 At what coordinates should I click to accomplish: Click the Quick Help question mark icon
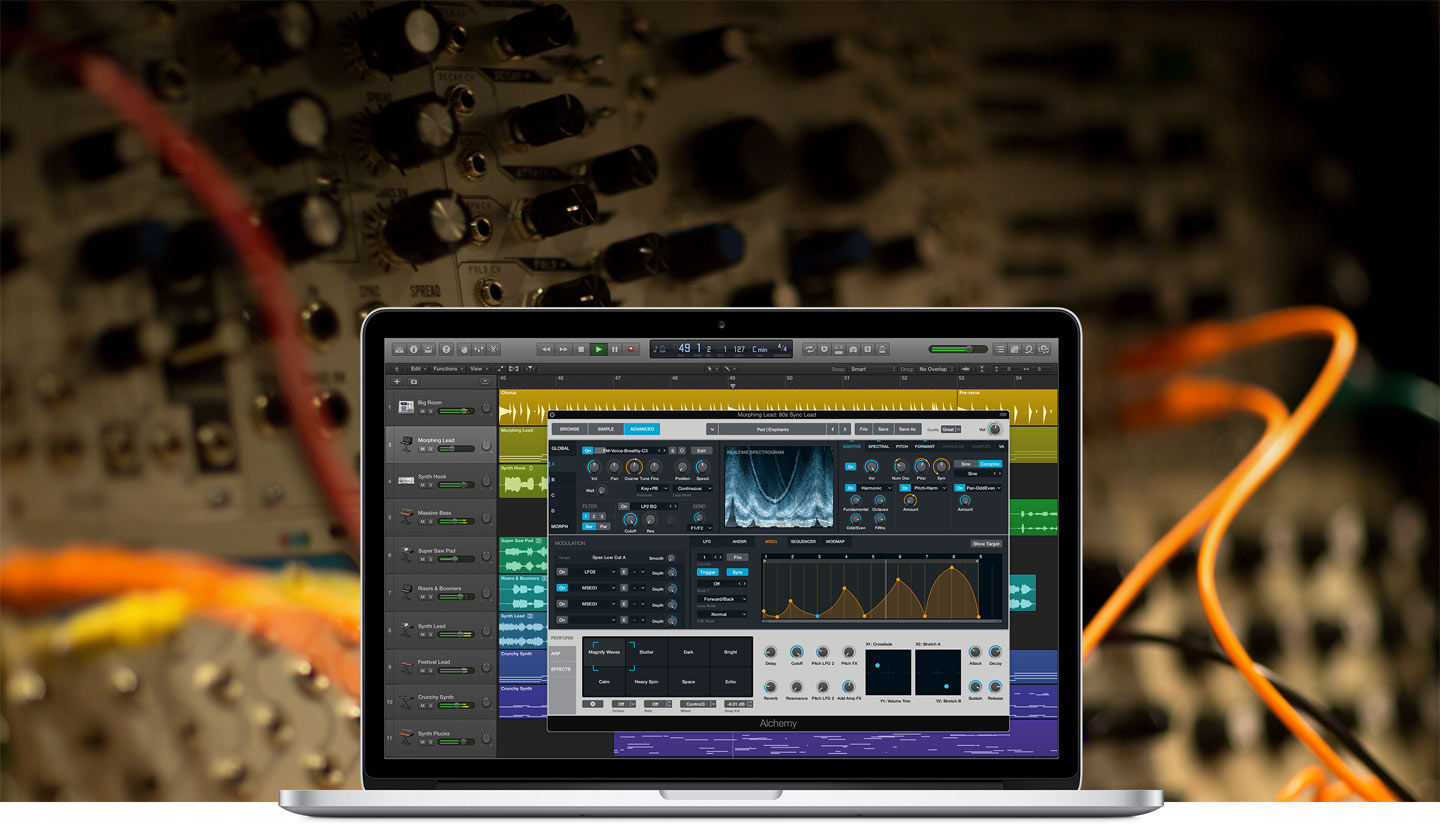[446, 349]
